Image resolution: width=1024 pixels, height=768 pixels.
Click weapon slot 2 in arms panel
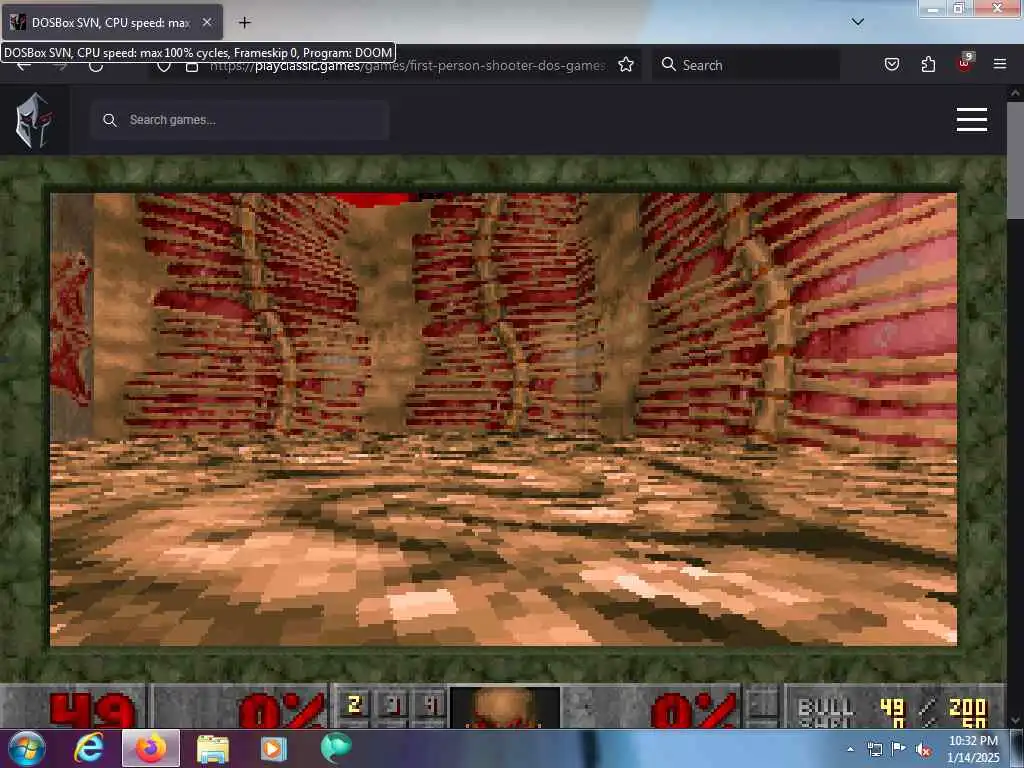[355, 705]
